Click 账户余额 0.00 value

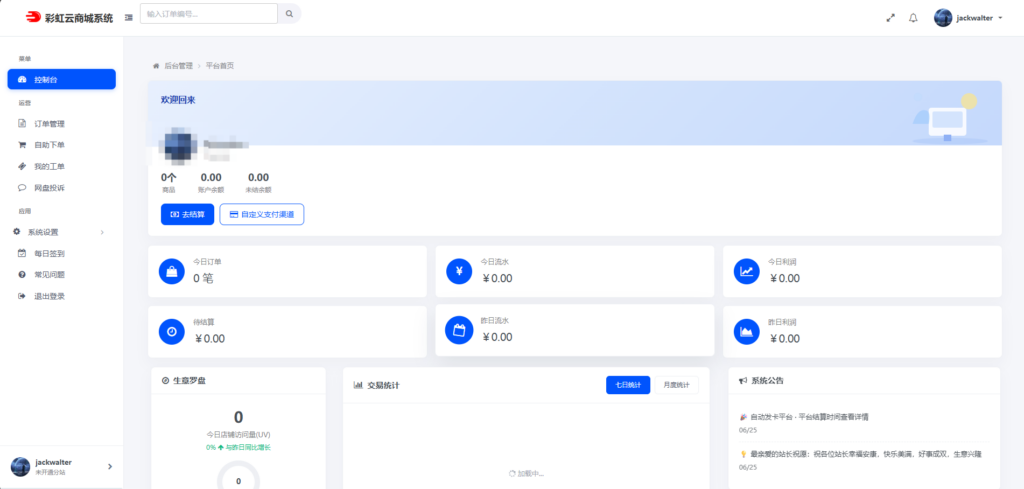pyautogui.click(x=211, y=177)
